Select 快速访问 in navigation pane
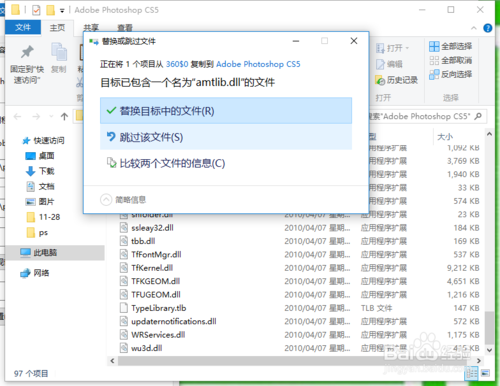 point(43,141)
